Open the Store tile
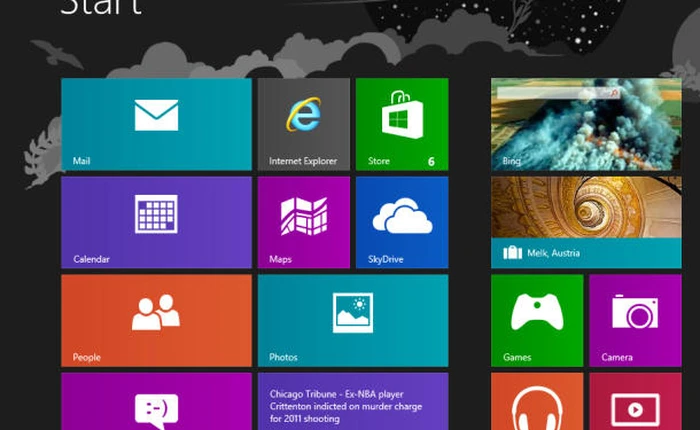Viewport: 700px width, 430px height. [402, 124]
